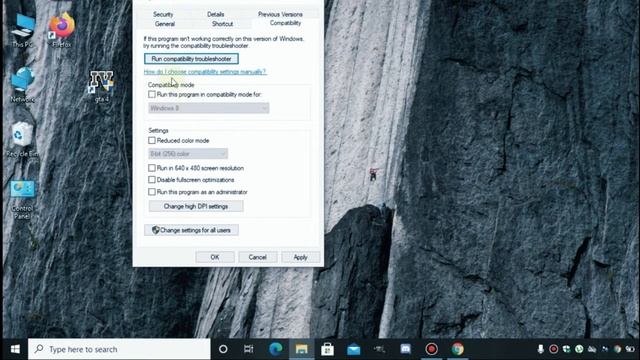Open the Firefox desktop shortcut
640x360 pixels.
[x=62, y=30]
